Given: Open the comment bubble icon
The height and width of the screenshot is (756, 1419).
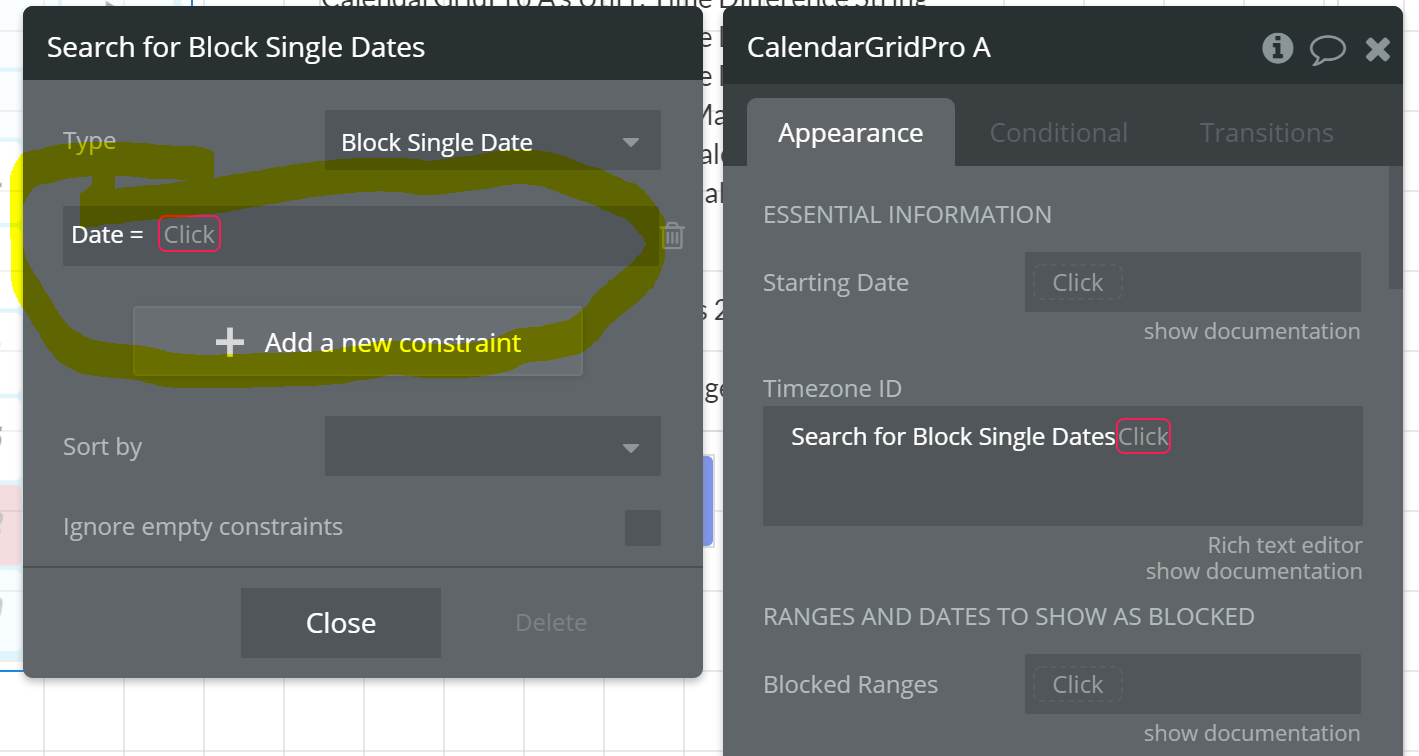Looking at the screenshot, I should click(x=1327, y=49).
